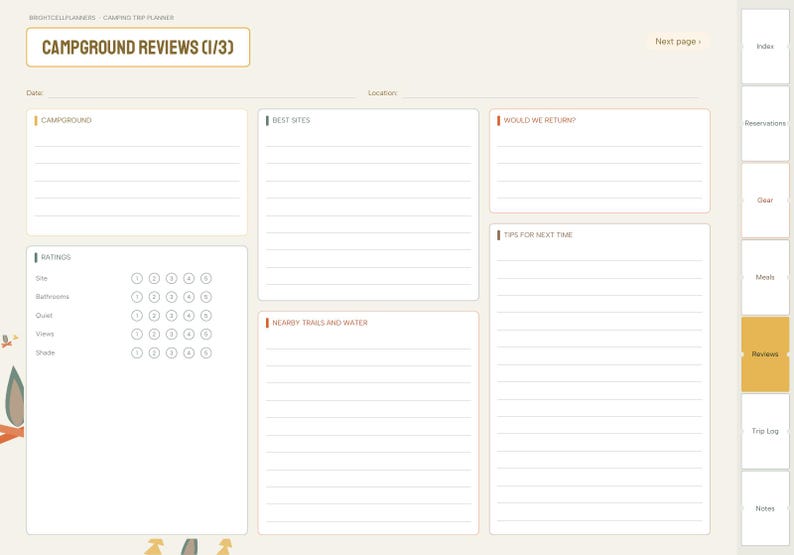
Task: Click the Location input line
Action: pyautogui.click(x=552, y=93)
